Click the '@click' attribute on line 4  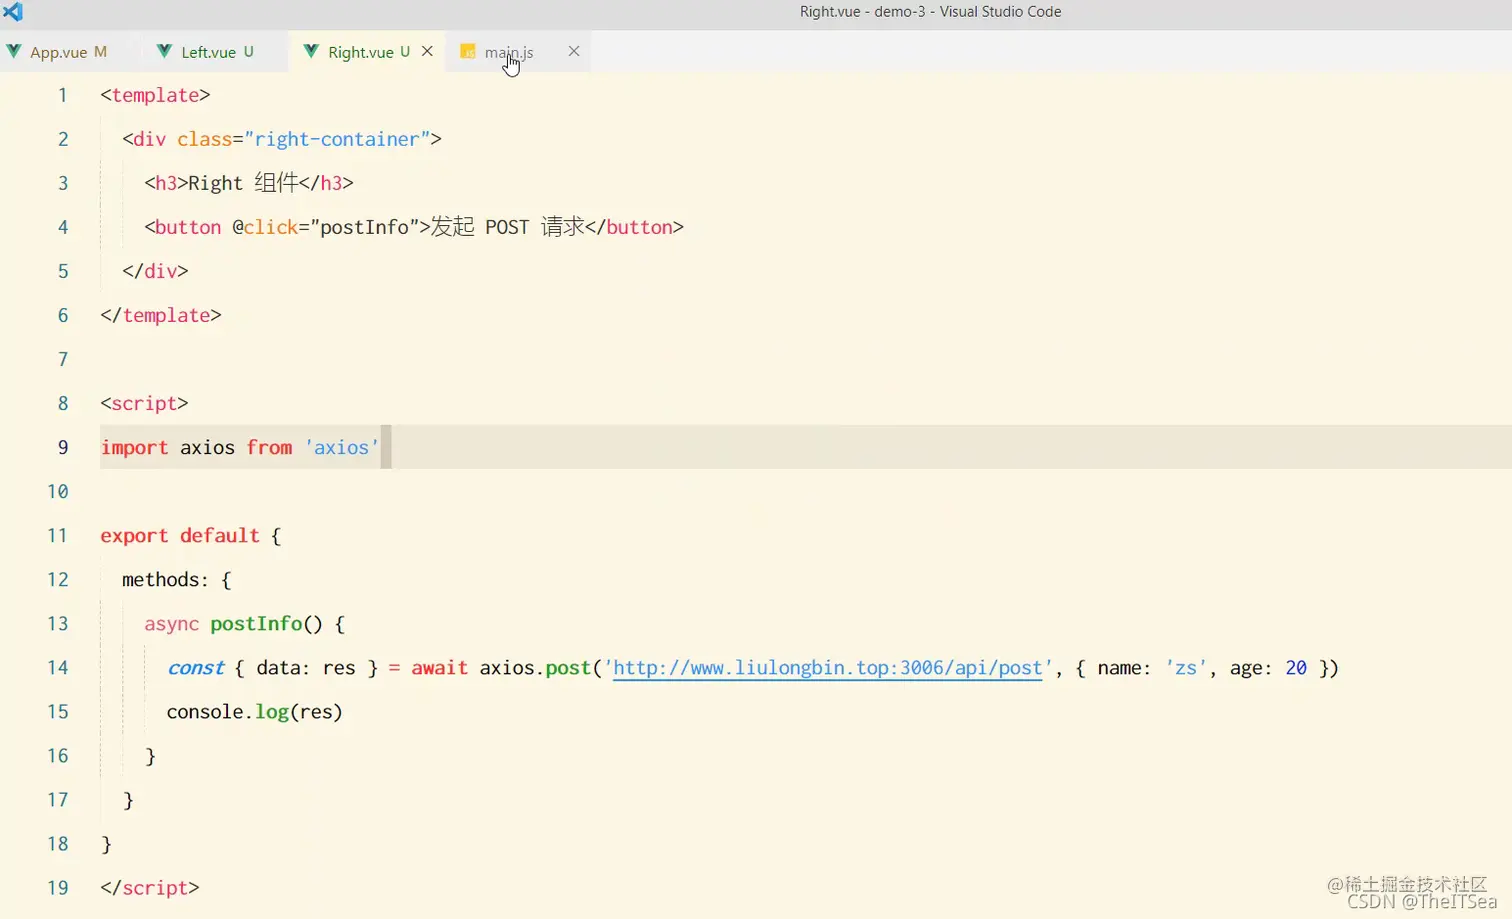[x=265, y=228]
